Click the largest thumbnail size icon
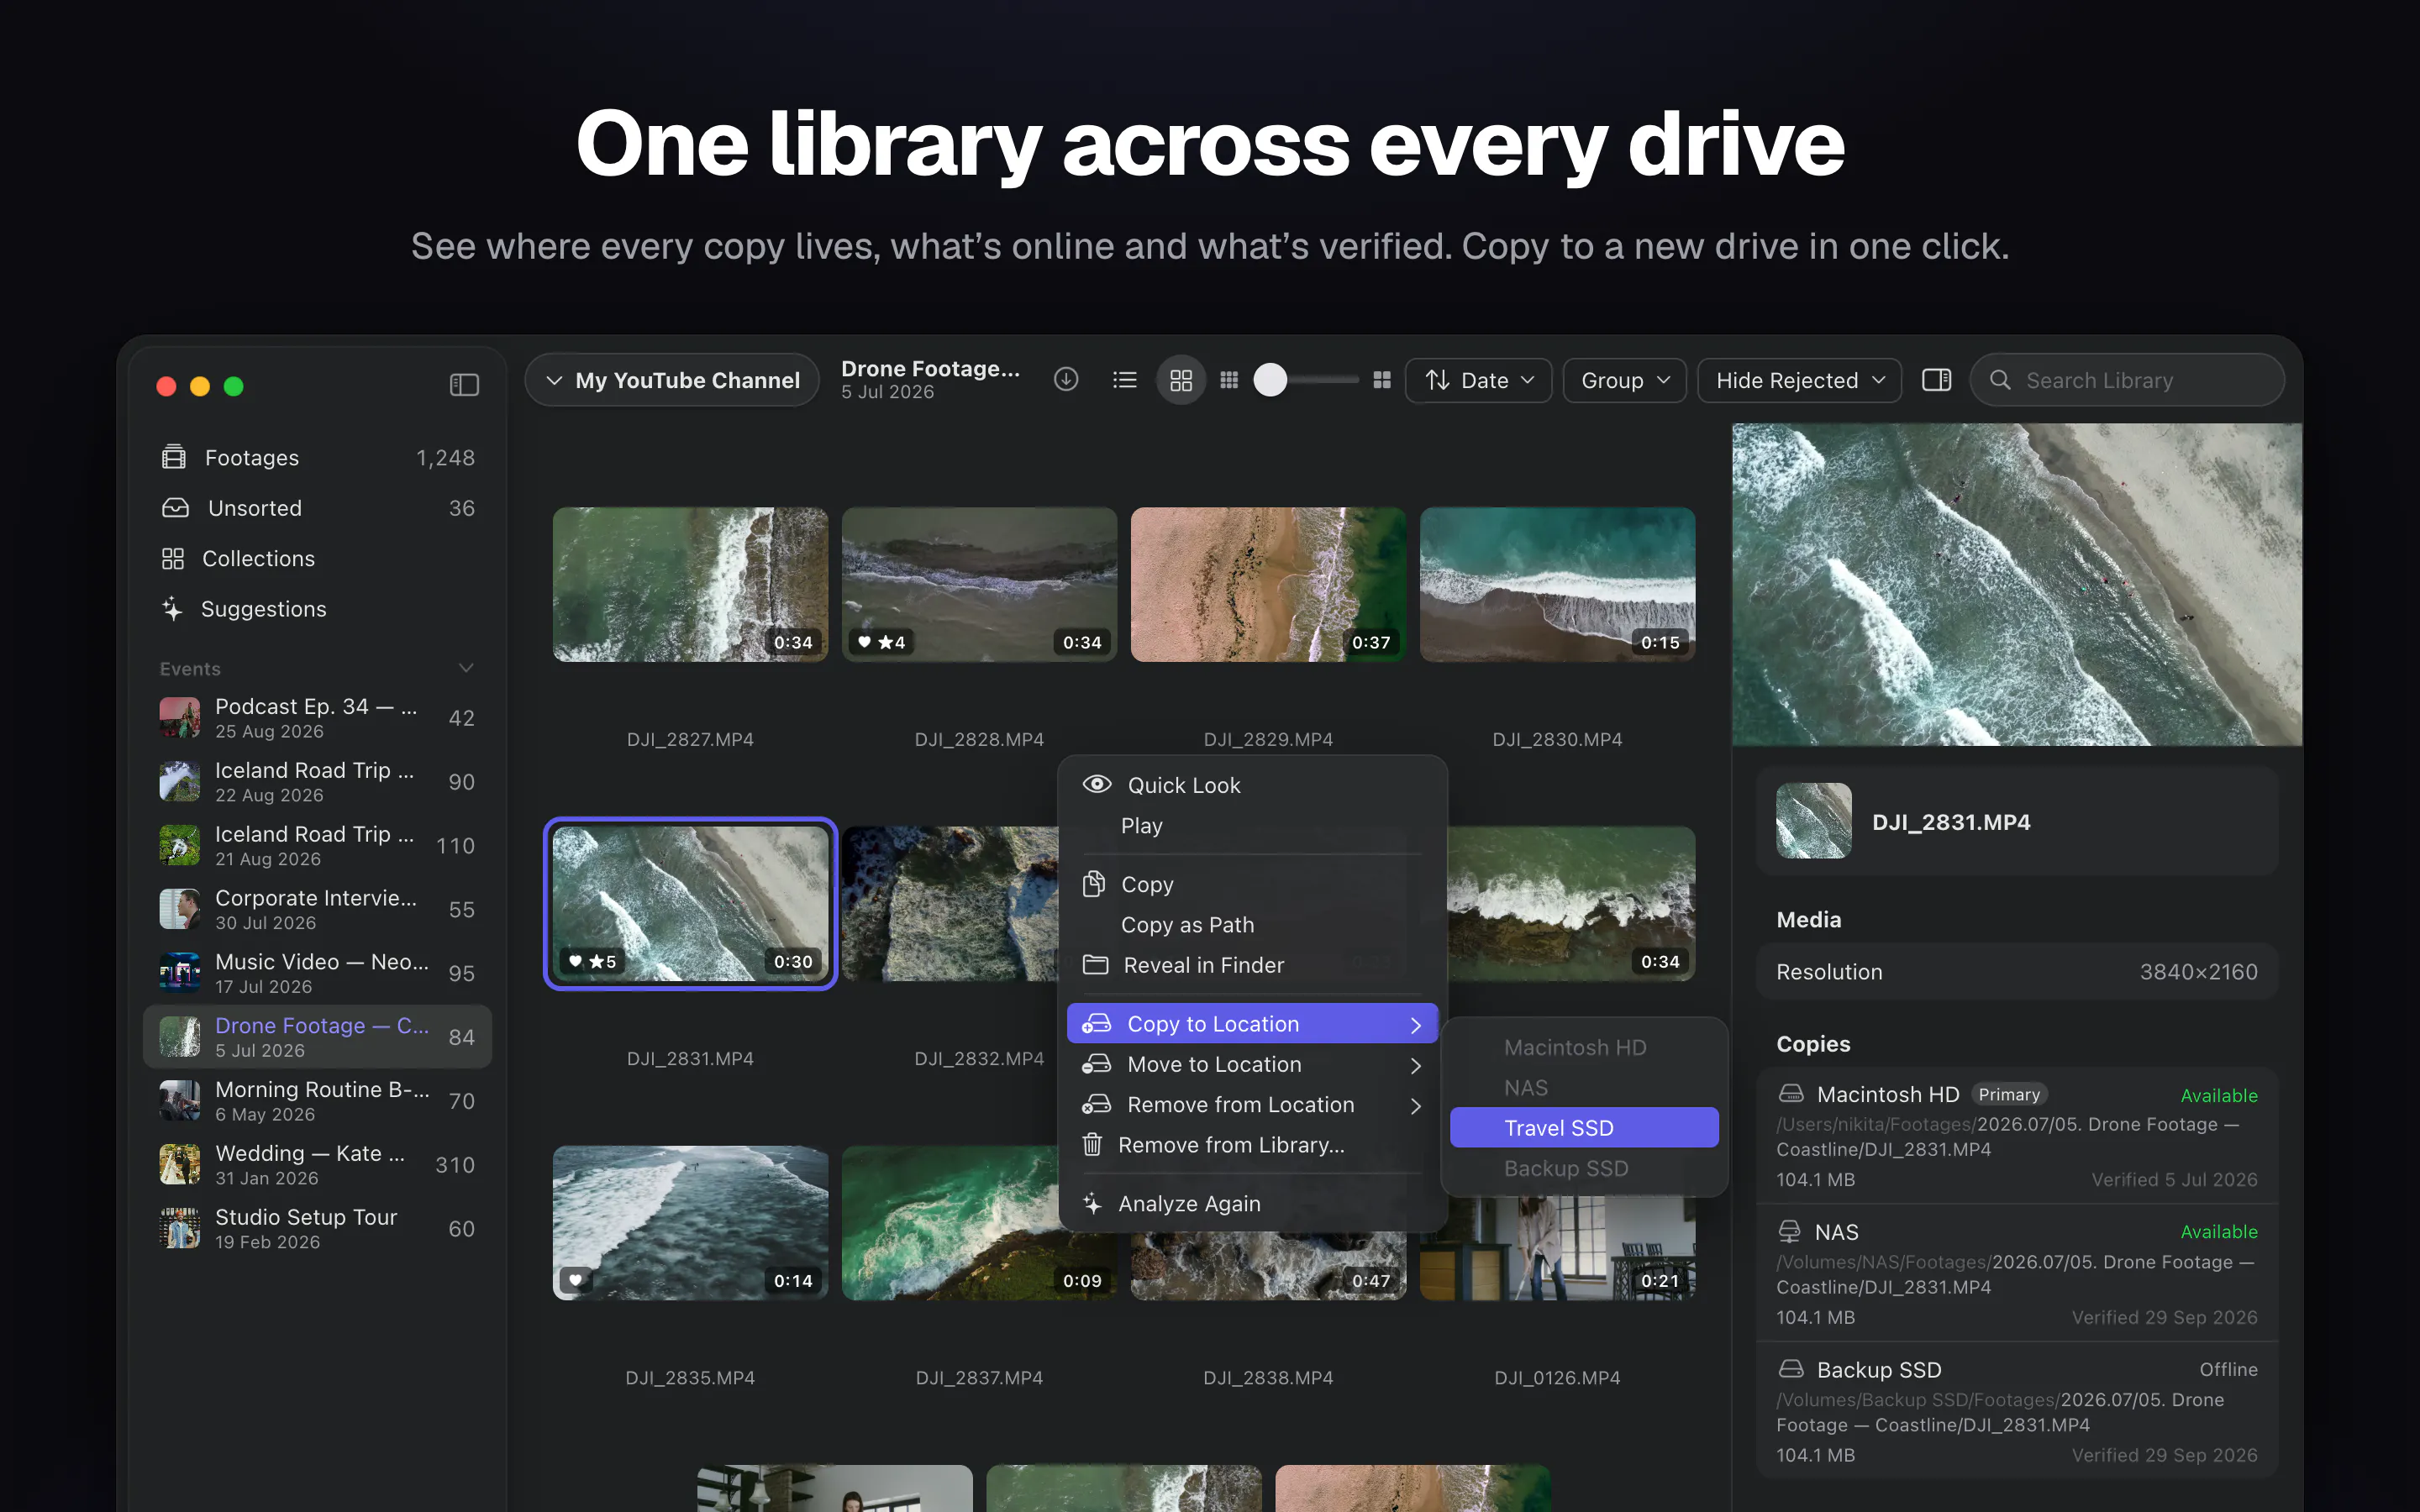 pos(1382,380)
